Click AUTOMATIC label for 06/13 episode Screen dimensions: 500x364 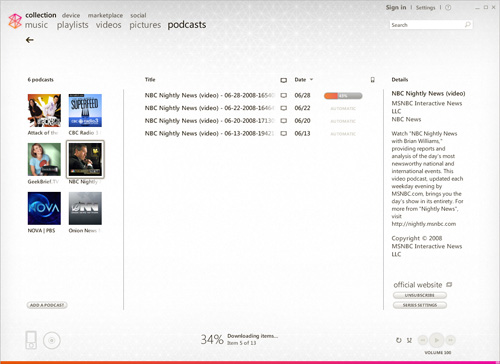tap(343, 134)
